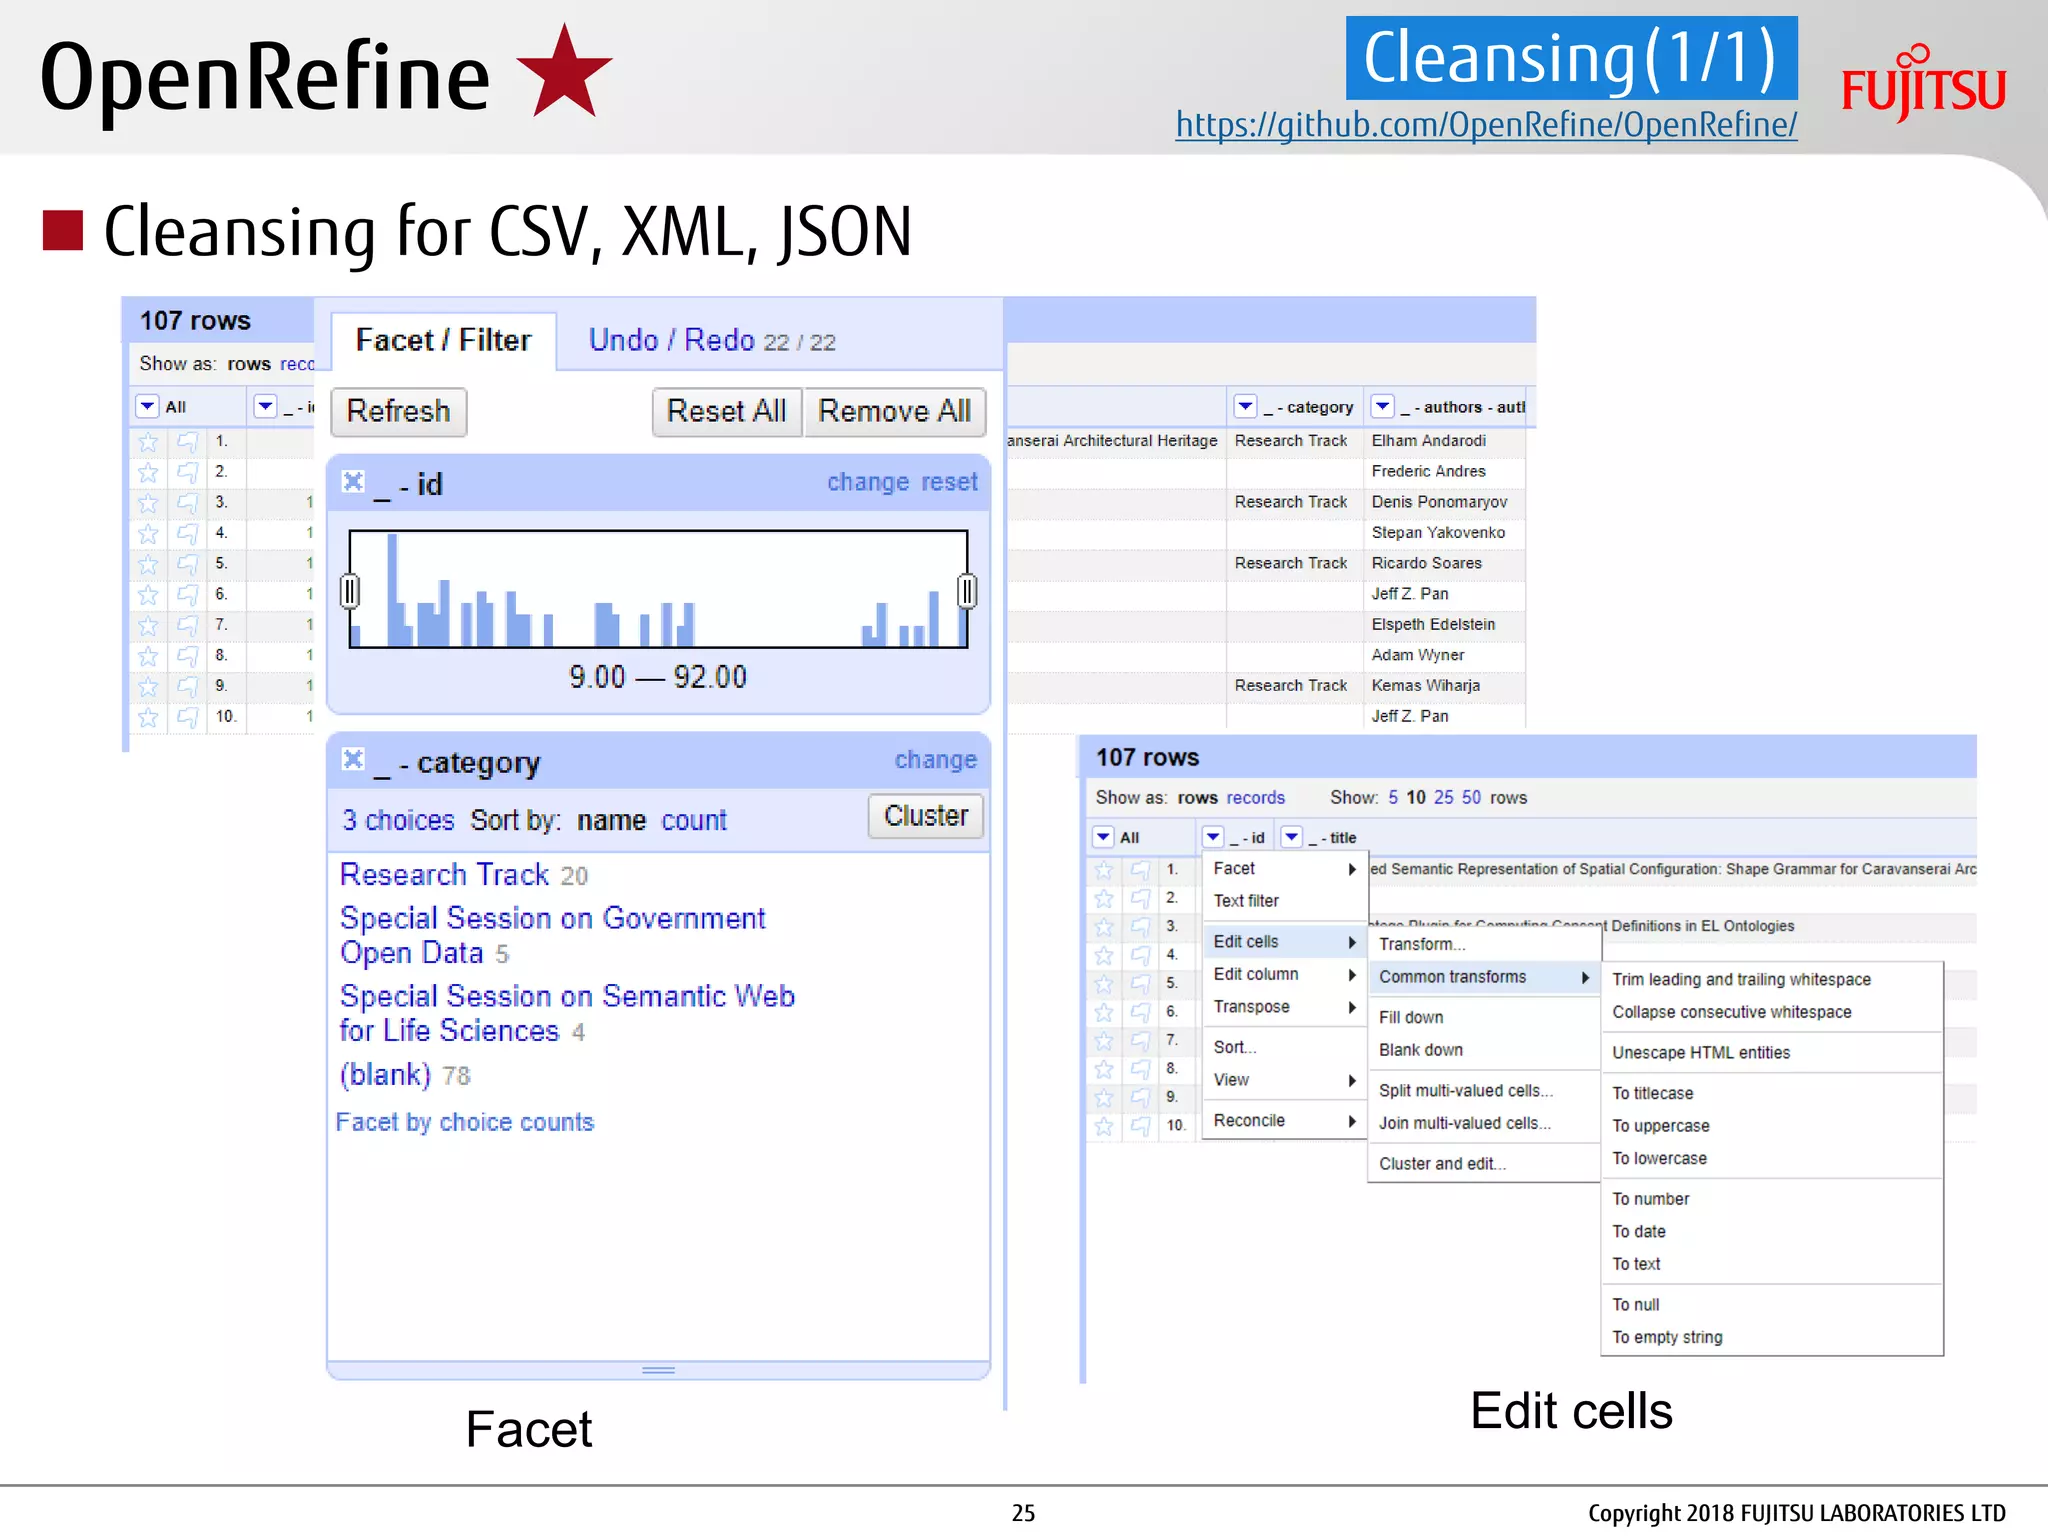
Task: Select Collapse consecutive whitespace
Action: point(1771,1012)
